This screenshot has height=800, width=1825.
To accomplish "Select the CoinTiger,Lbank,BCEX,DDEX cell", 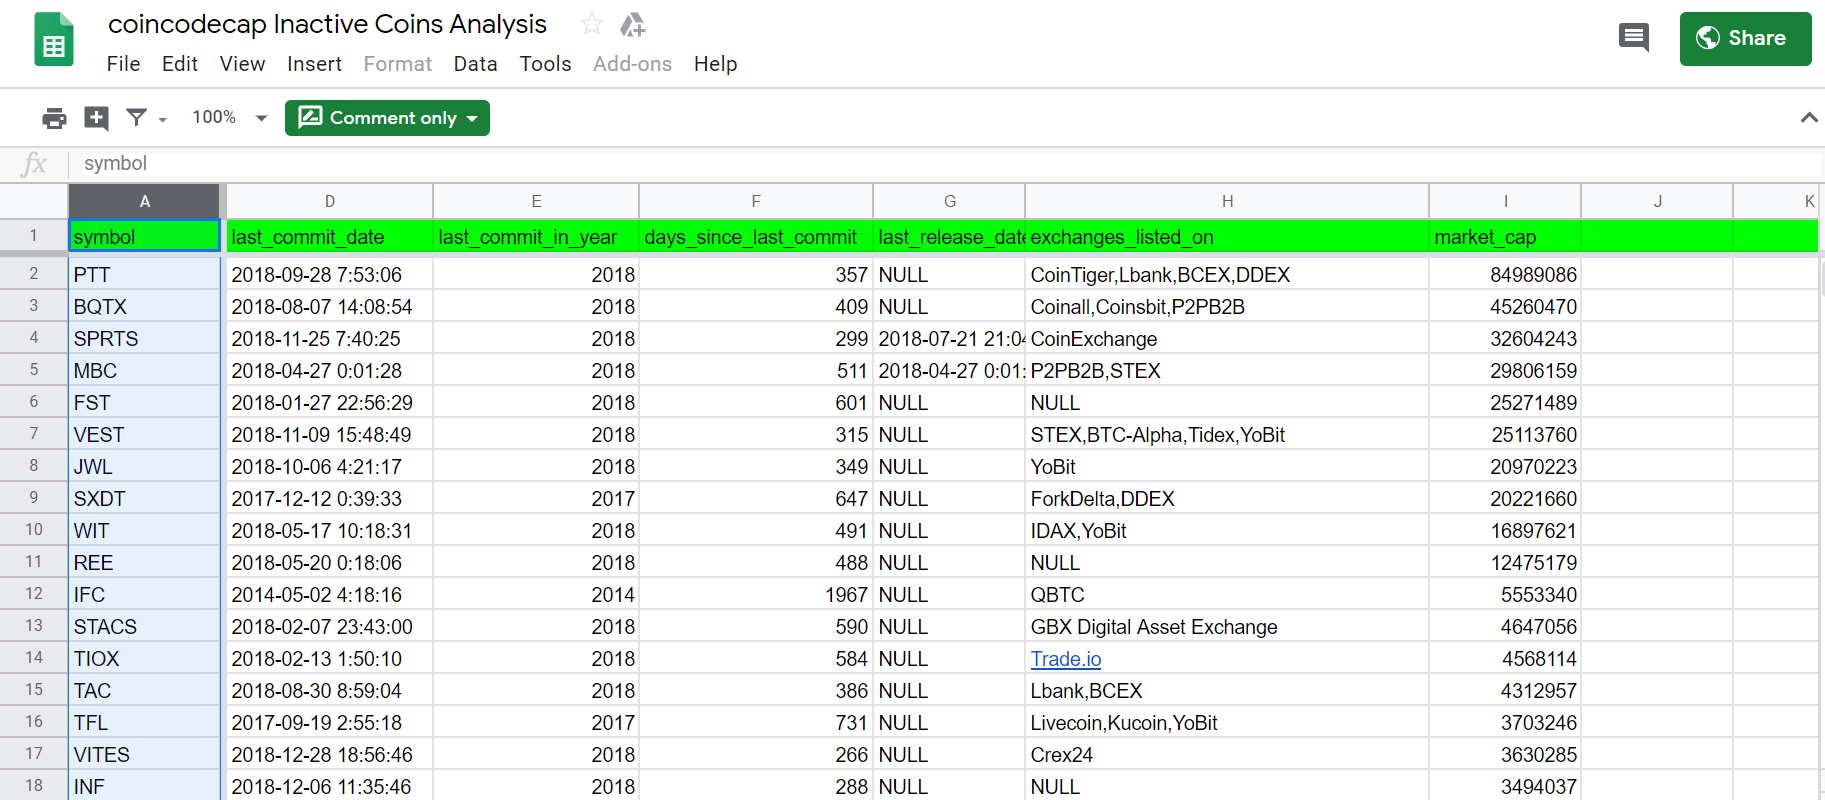I will (1227, 274).
